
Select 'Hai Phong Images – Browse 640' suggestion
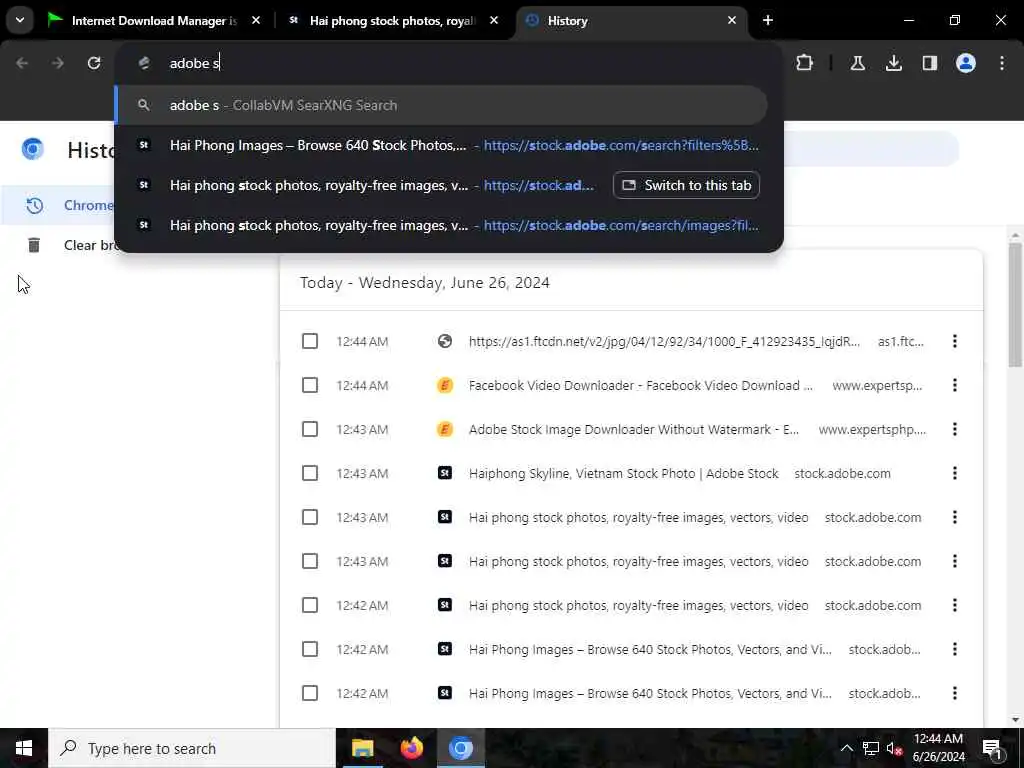point(441,145)
